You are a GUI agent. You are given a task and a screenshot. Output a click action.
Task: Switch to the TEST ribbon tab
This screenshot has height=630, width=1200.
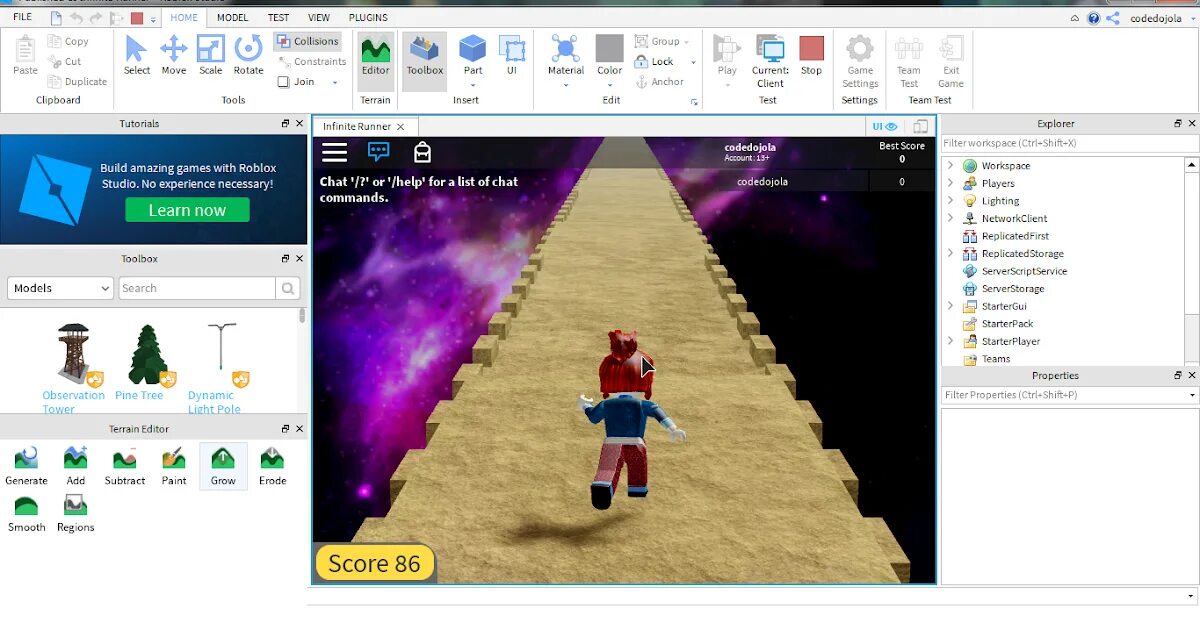click(x=278, y=18)
